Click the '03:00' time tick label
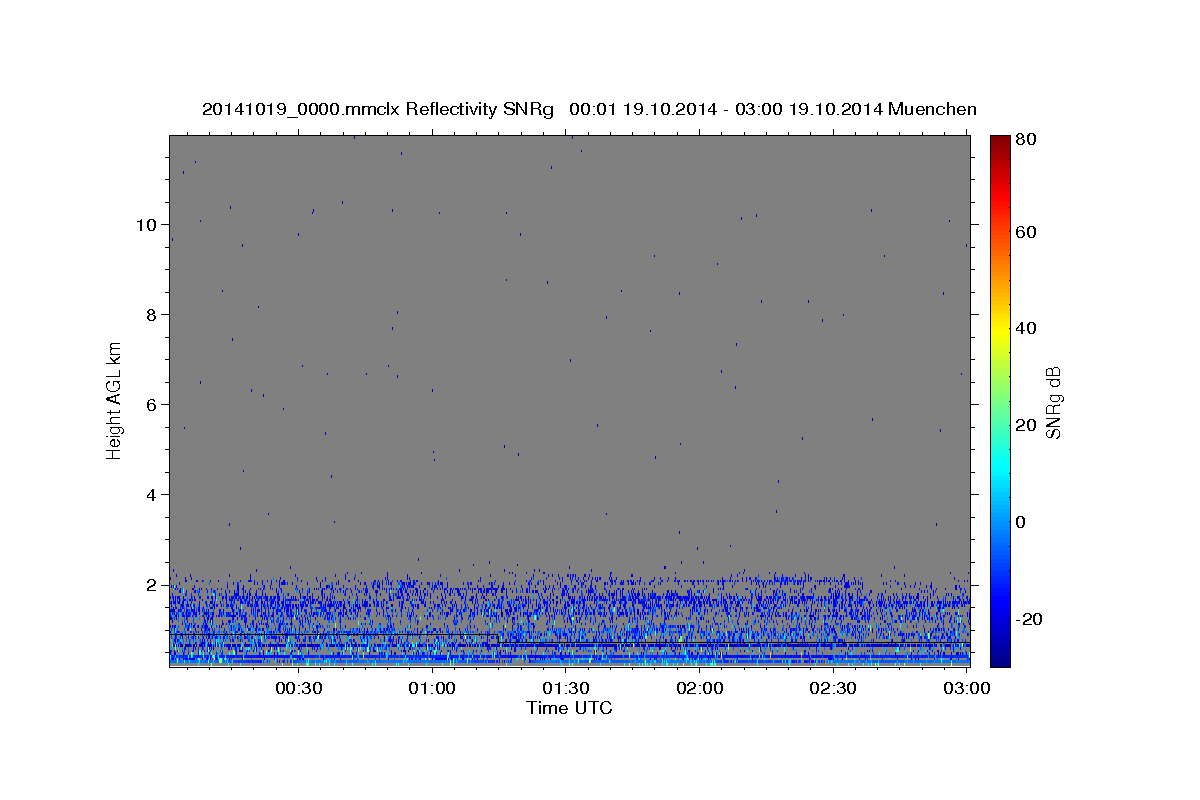The height and width of the screenshot is (800, 1200). (967, 688)
